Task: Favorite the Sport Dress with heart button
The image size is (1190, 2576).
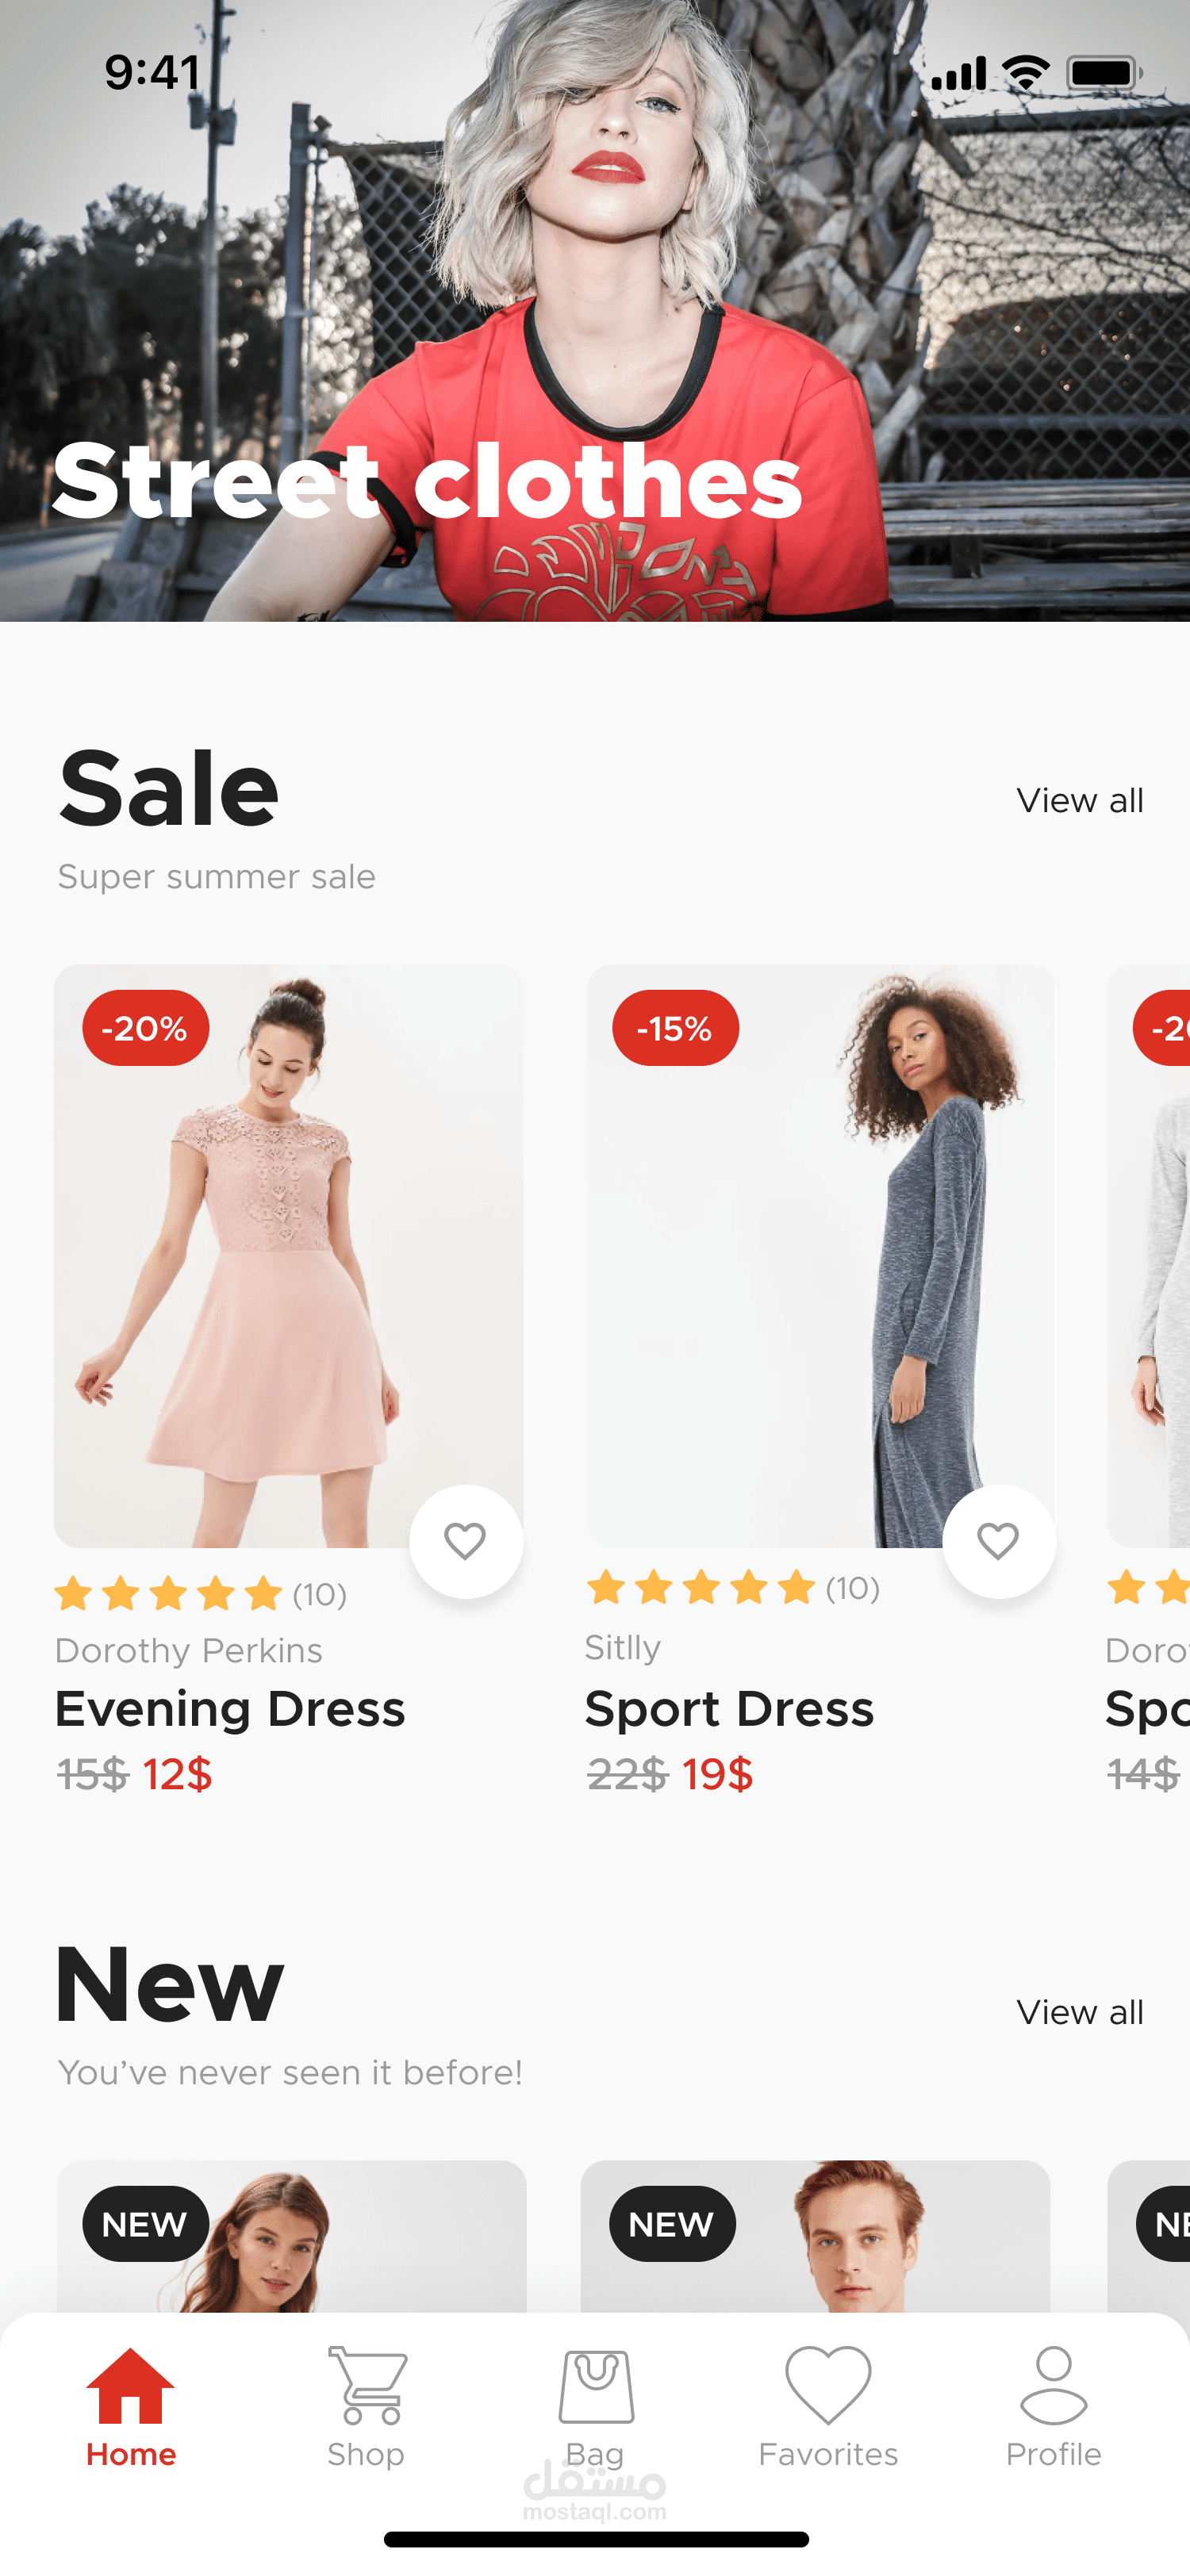Action: pyautogui.click(x=999, y=1541)
